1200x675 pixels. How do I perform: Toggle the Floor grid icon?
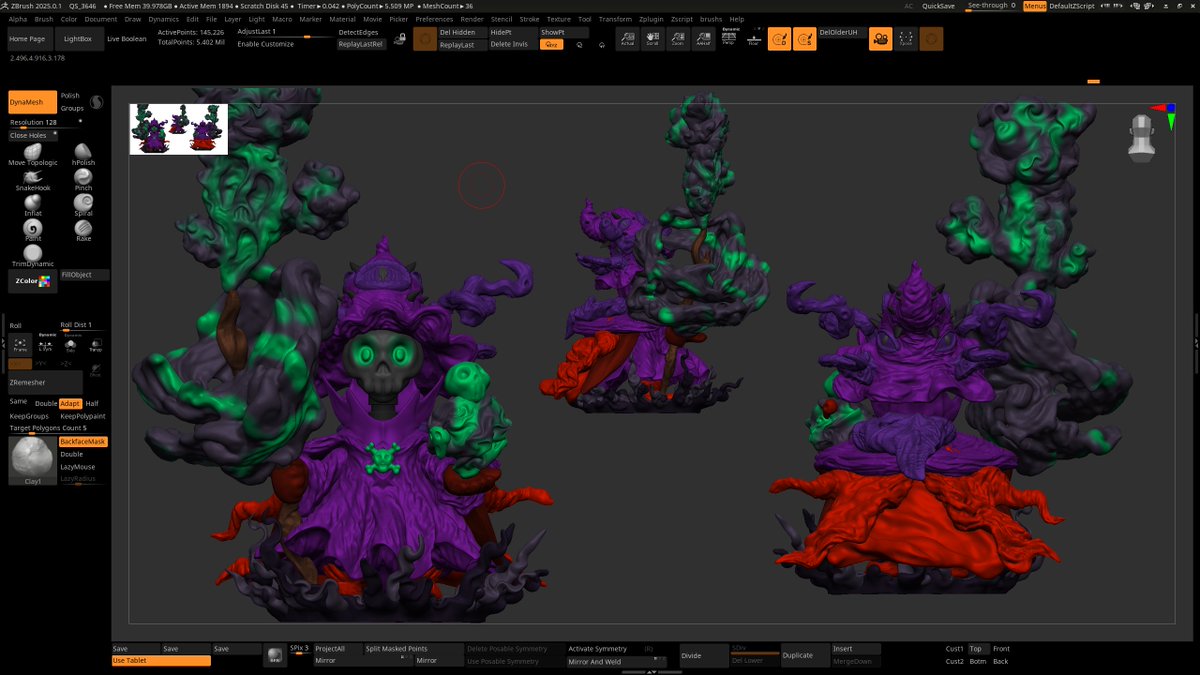[x=754, y=39]
